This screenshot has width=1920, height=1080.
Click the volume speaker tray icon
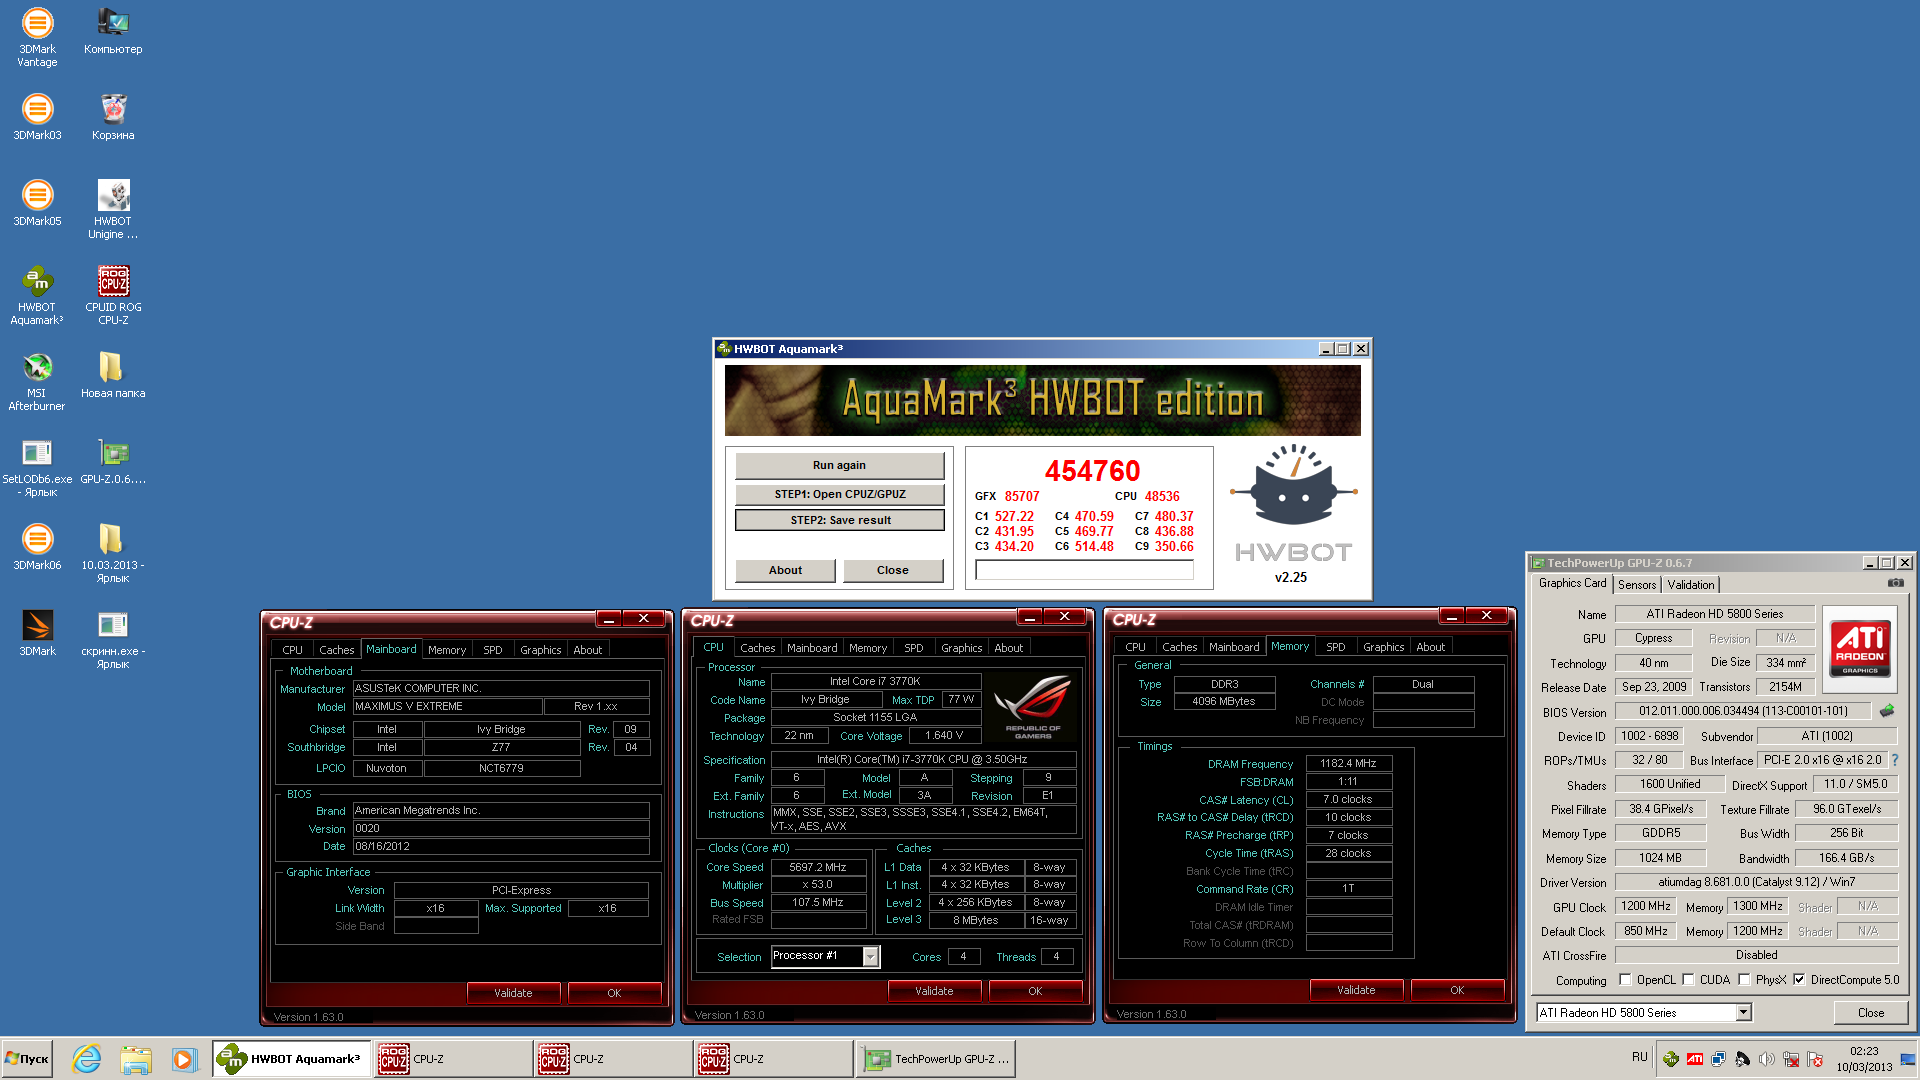(1767, 1059)
